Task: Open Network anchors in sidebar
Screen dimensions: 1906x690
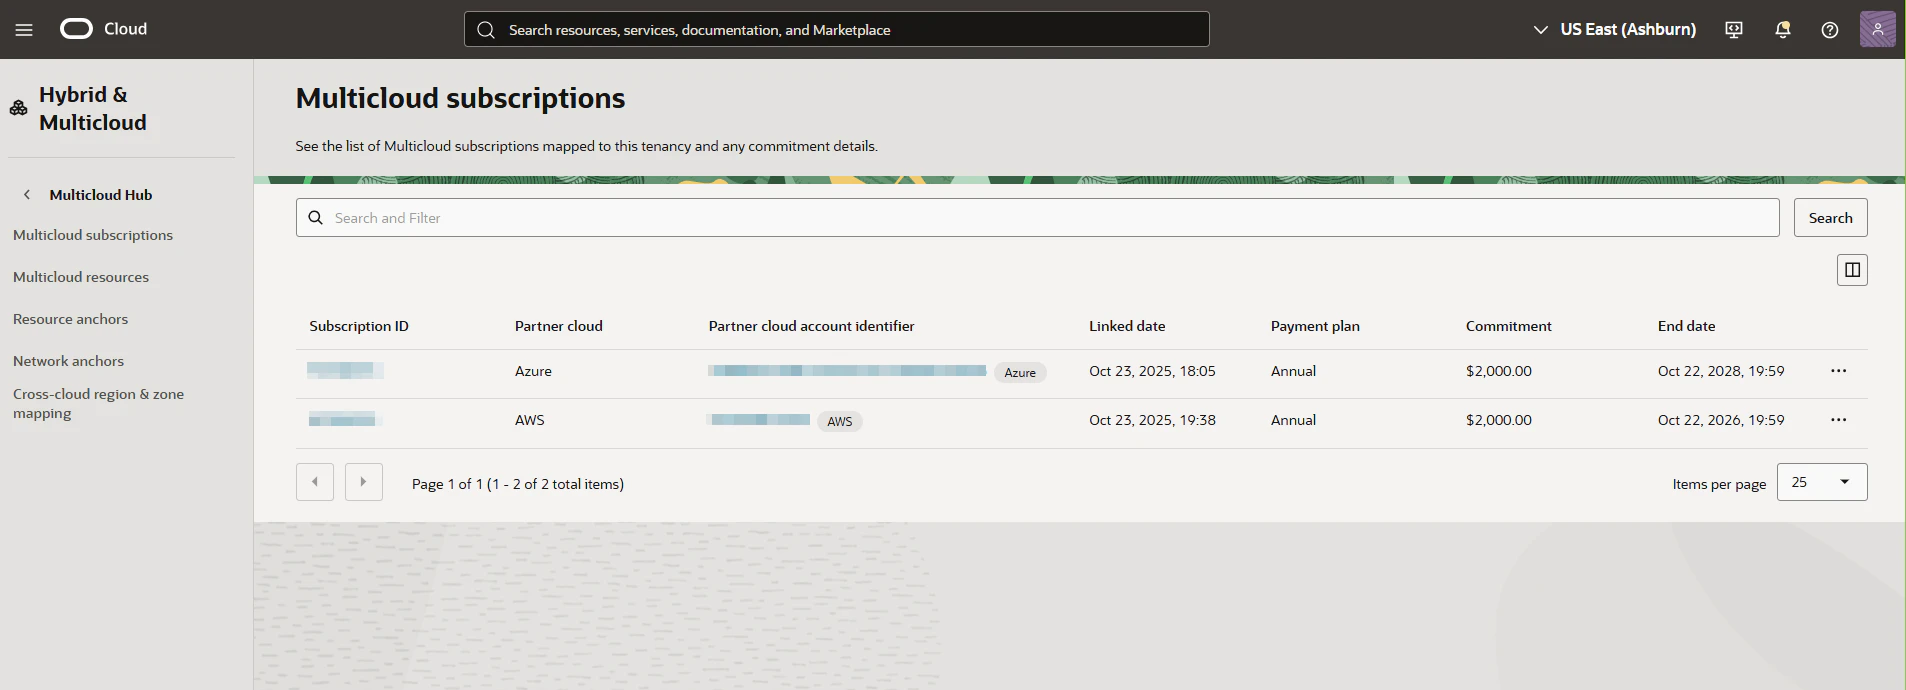Action: click(68, 361)
